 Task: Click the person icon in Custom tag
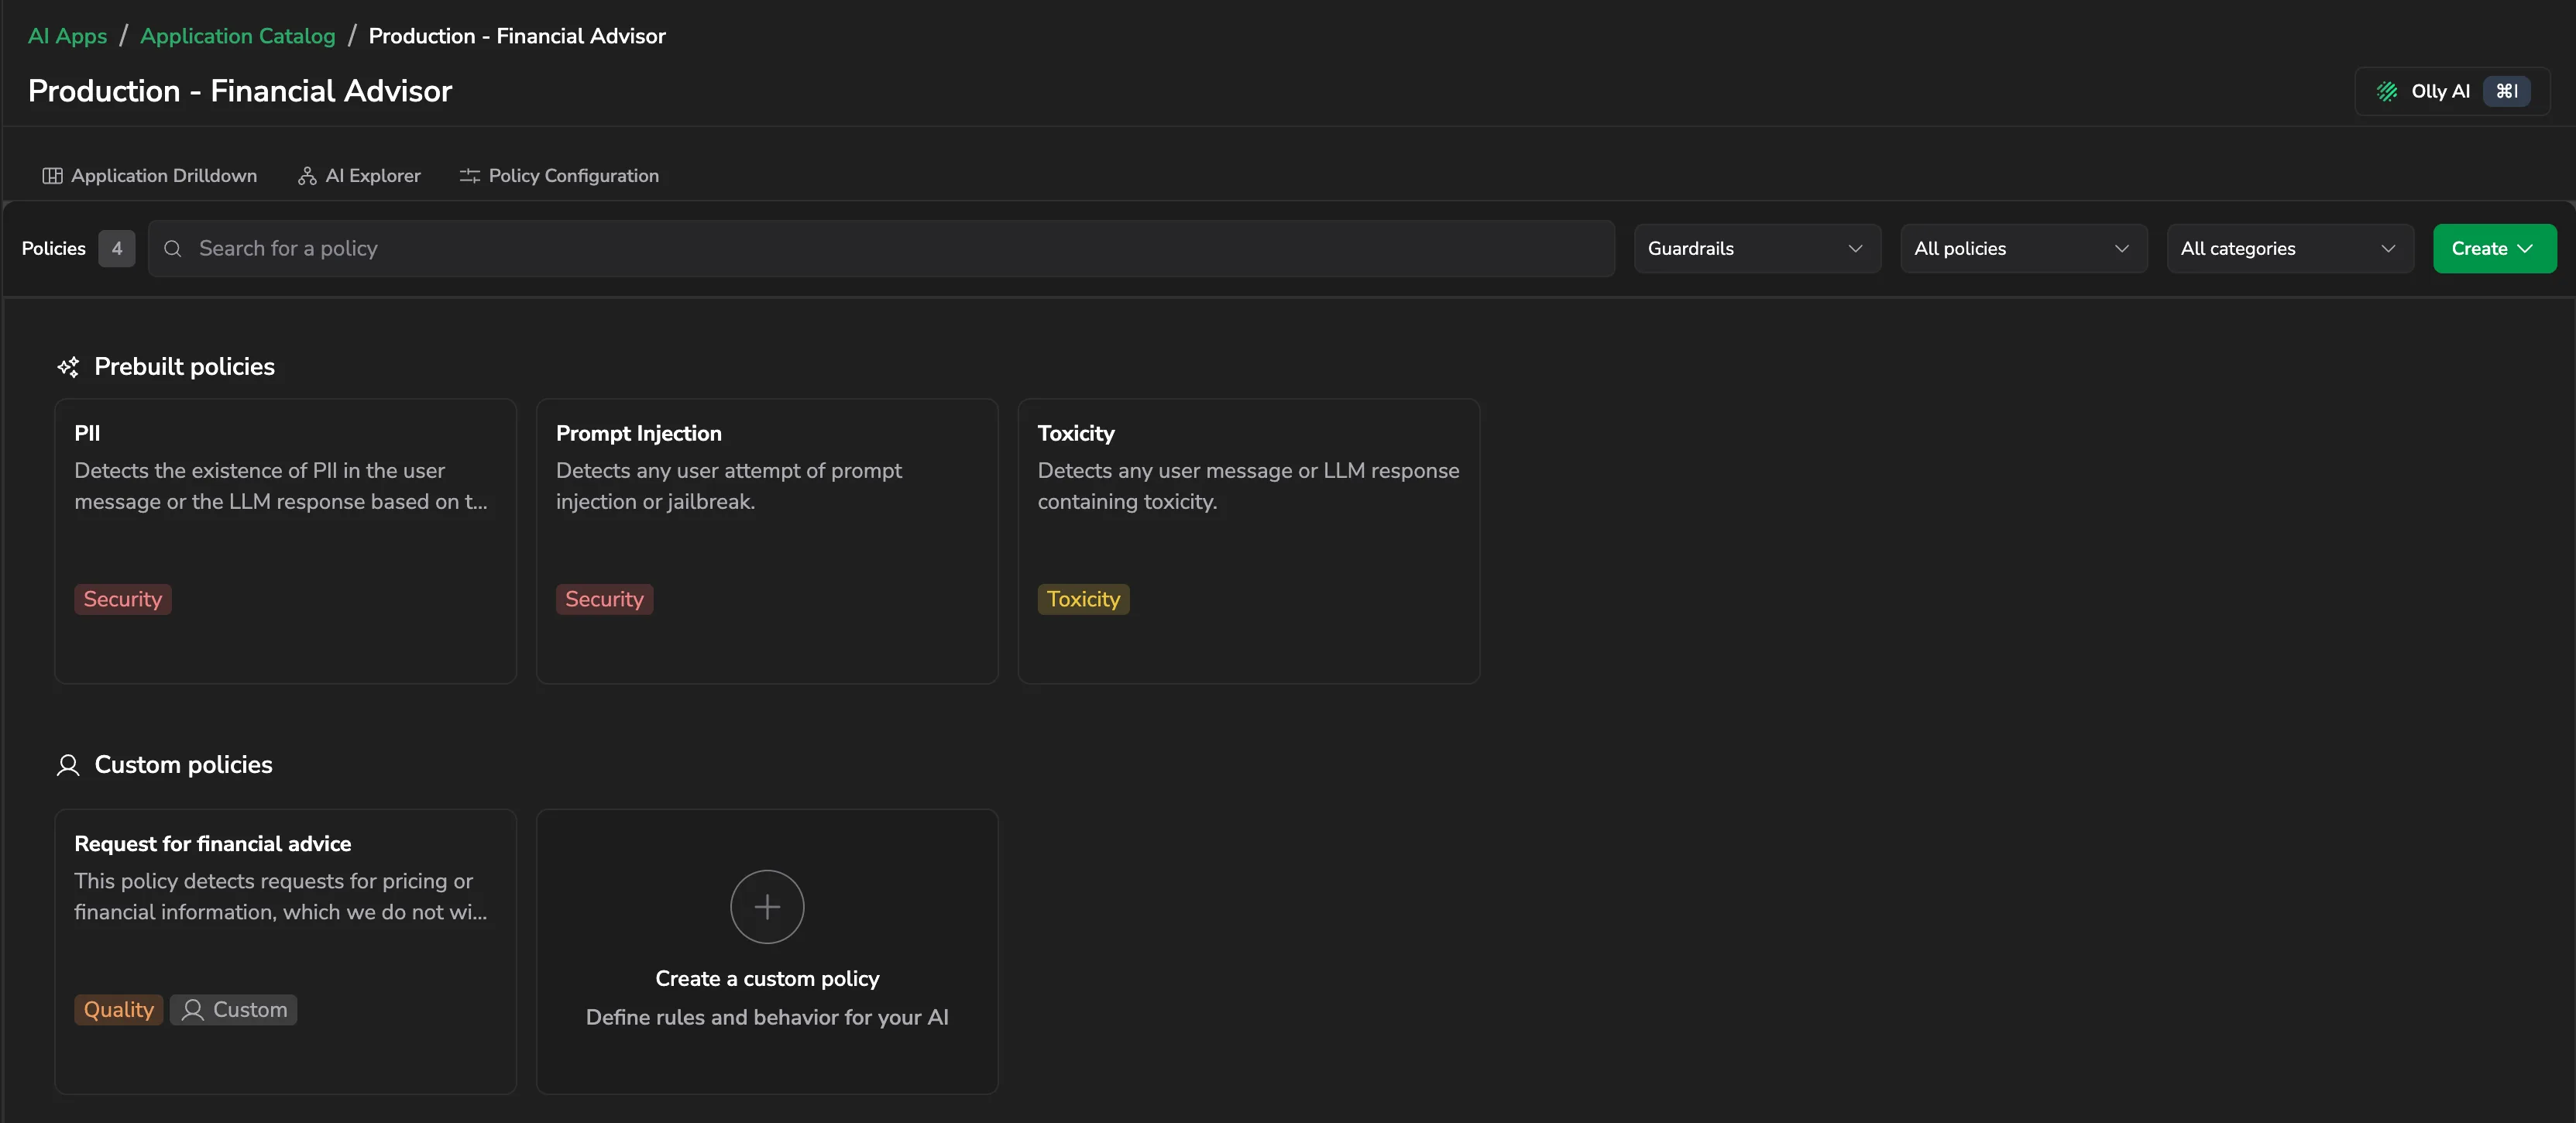tap(193, 1010)
